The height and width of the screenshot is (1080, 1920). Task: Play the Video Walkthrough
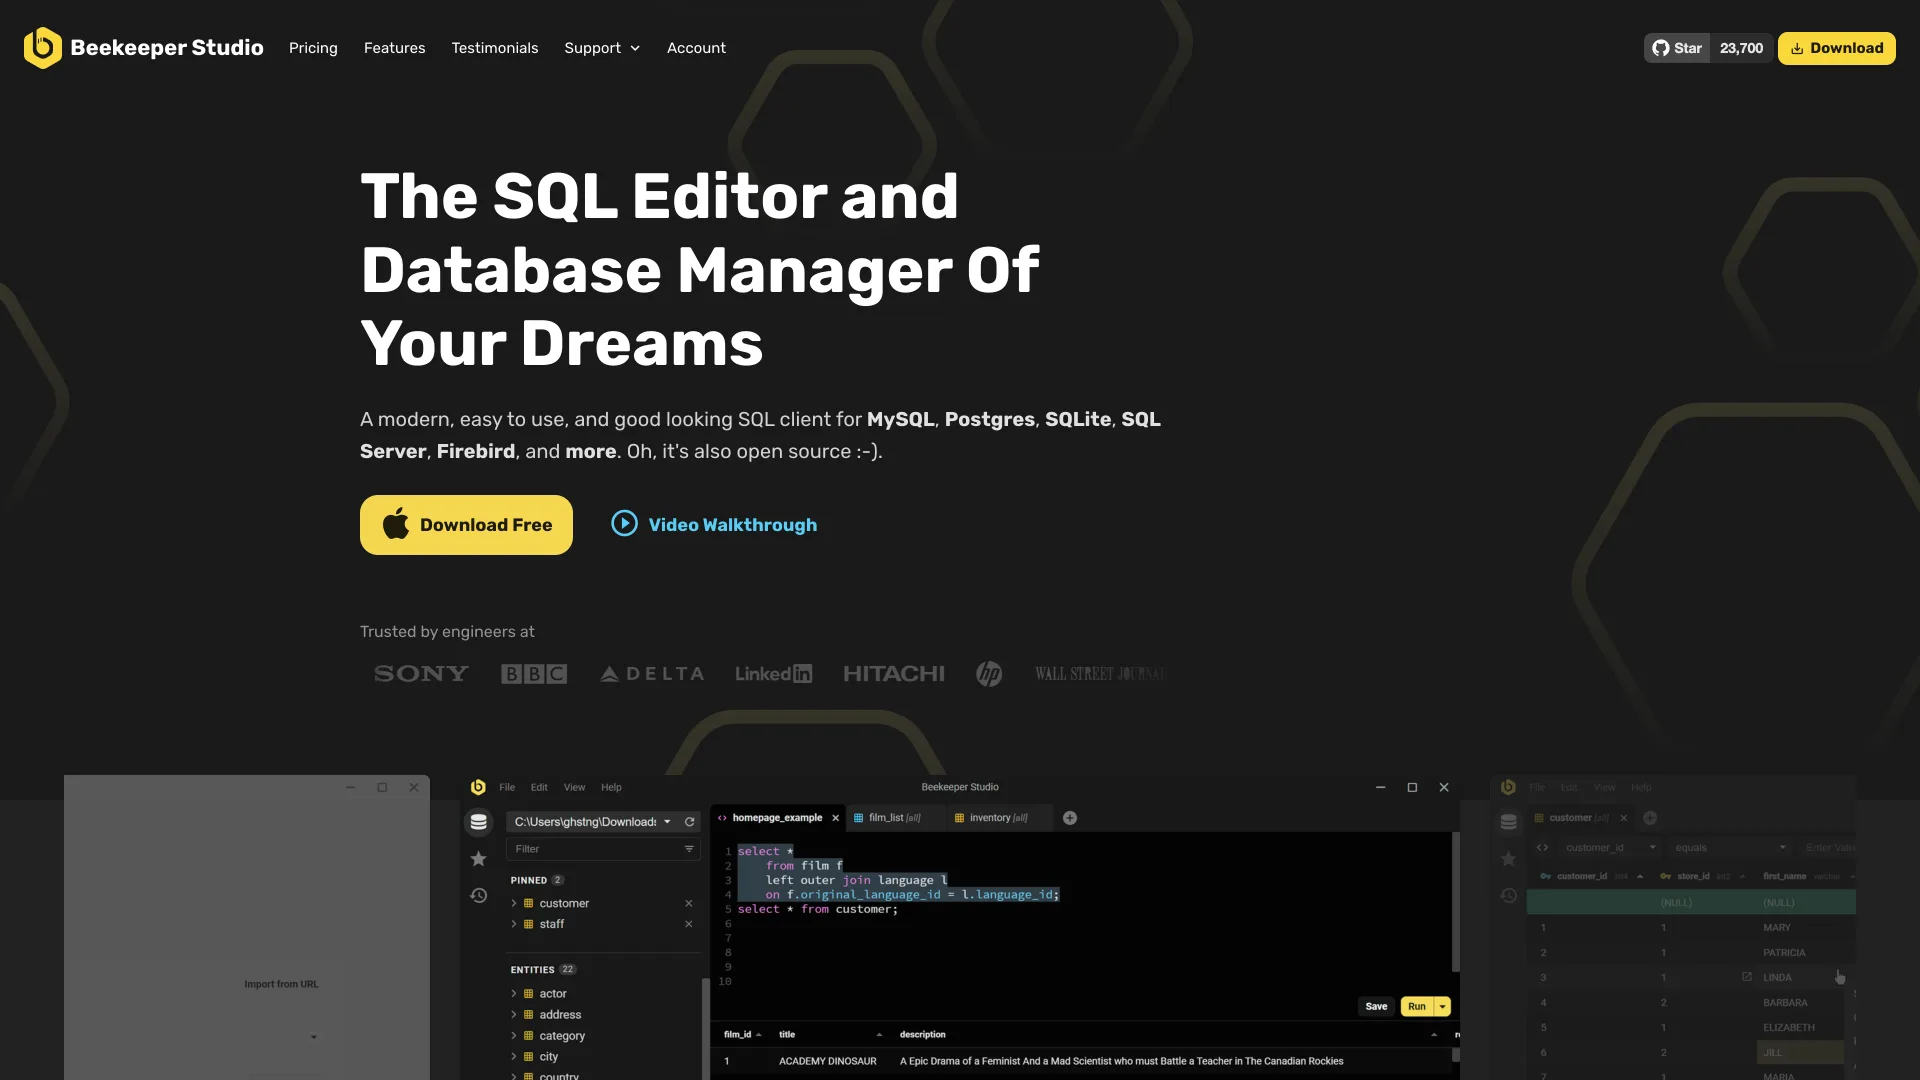(714, 525)
